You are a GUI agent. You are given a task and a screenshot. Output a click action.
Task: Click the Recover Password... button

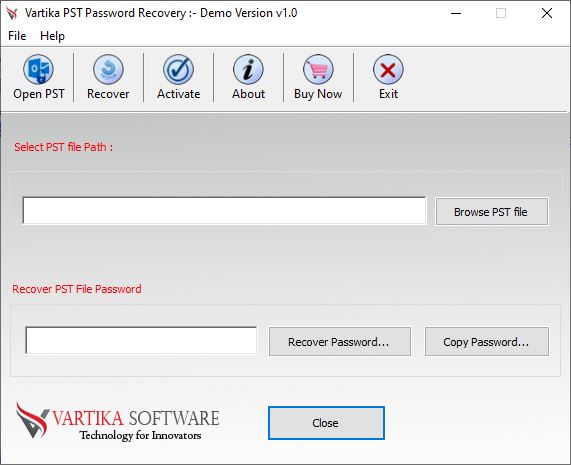(340, 342)
